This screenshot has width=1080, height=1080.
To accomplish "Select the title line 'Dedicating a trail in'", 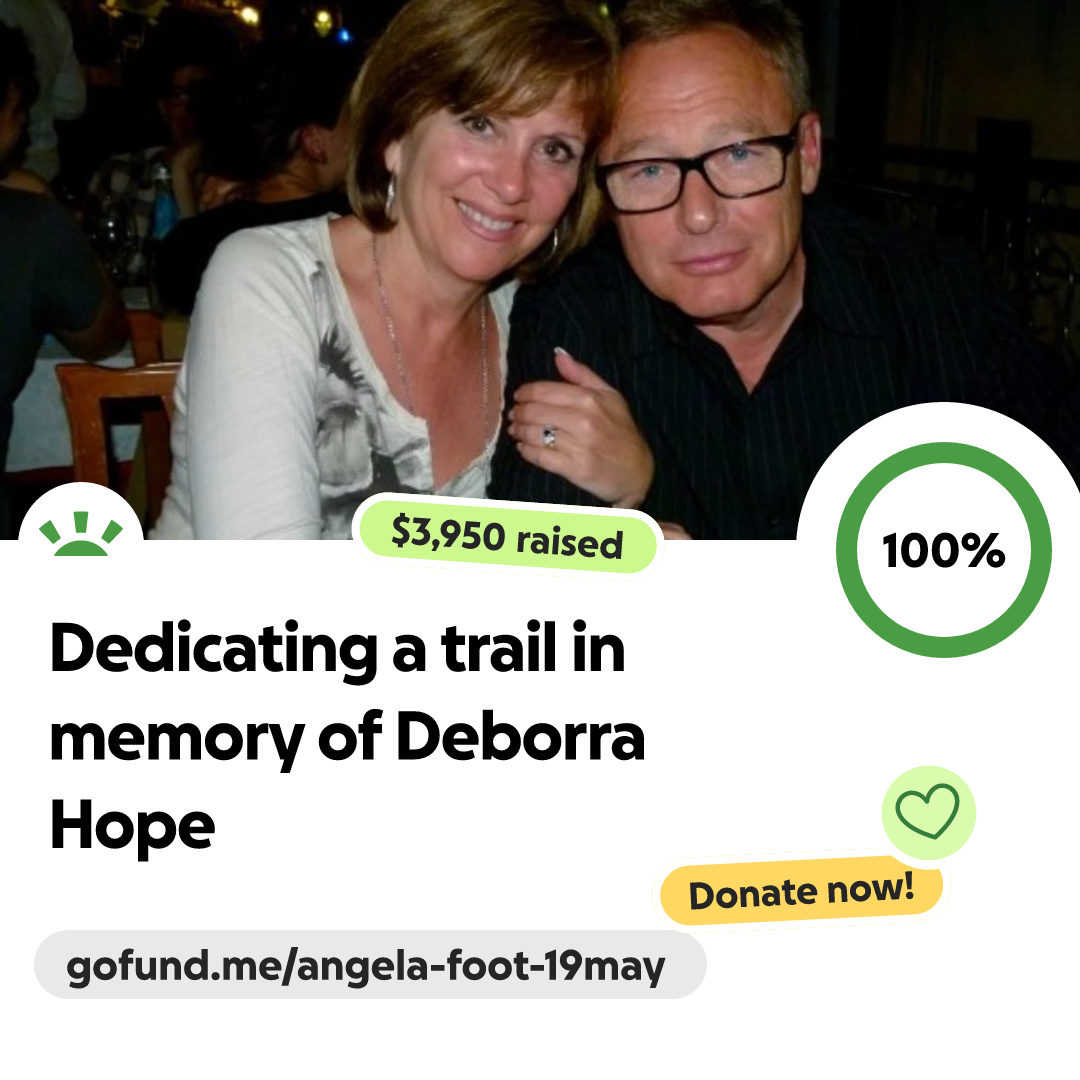I will (338, 648).
